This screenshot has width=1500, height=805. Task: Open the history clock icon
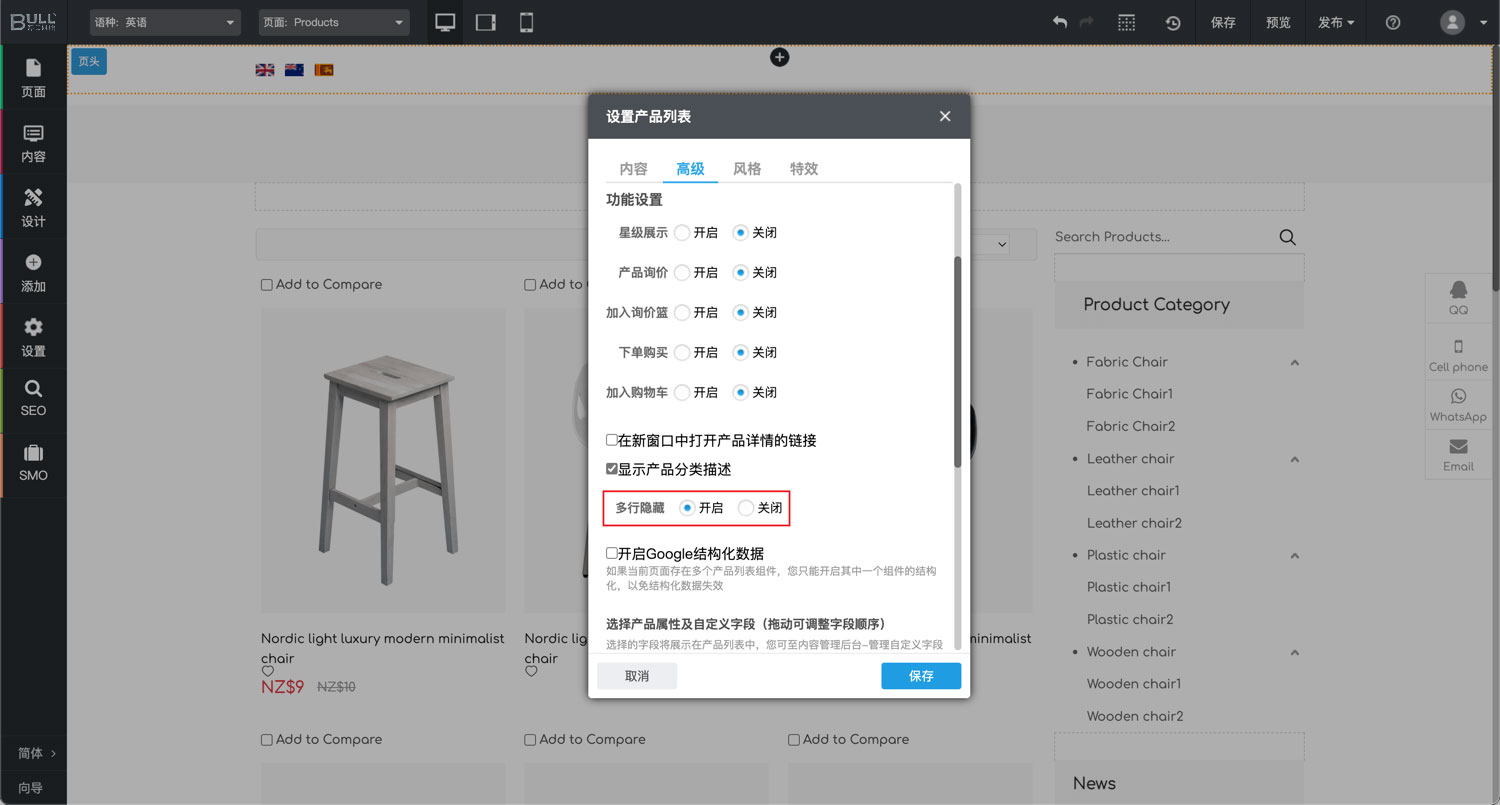coord(1173,22)
